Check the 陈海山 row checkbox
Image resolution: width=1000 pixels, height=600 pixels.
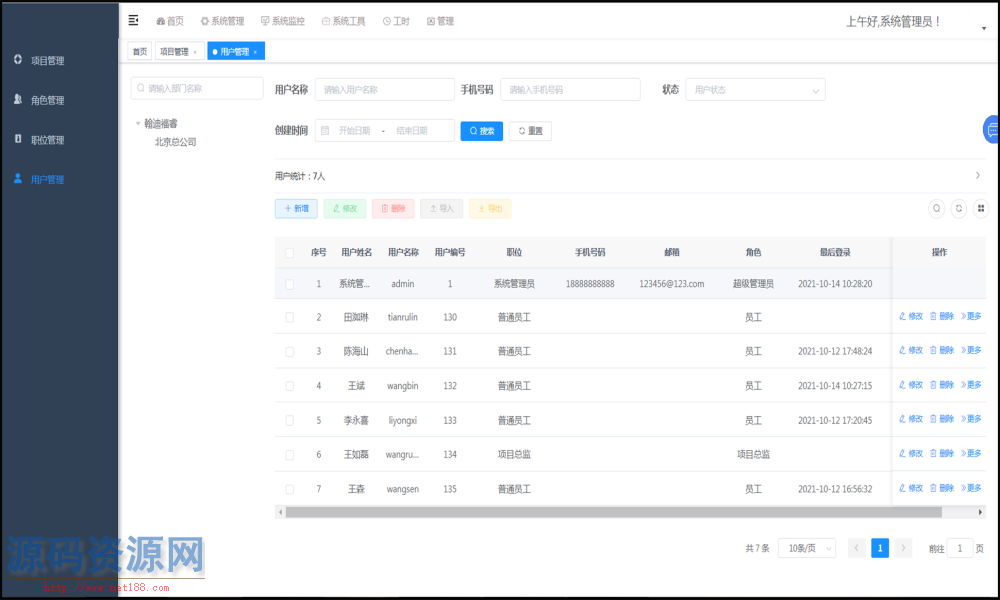(290, 352)
